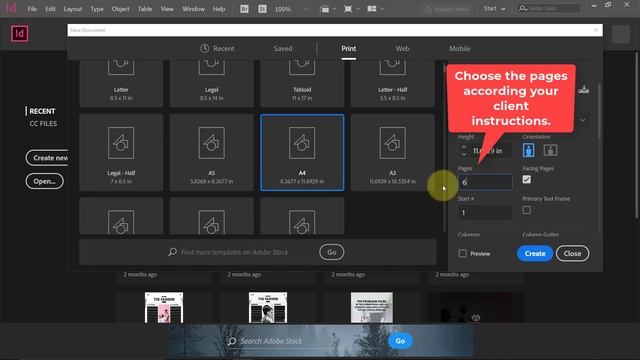This screenshot has height=360, width=640.
Task: Open the pink fashion magazine thumbnail
Action: point(164,307)
